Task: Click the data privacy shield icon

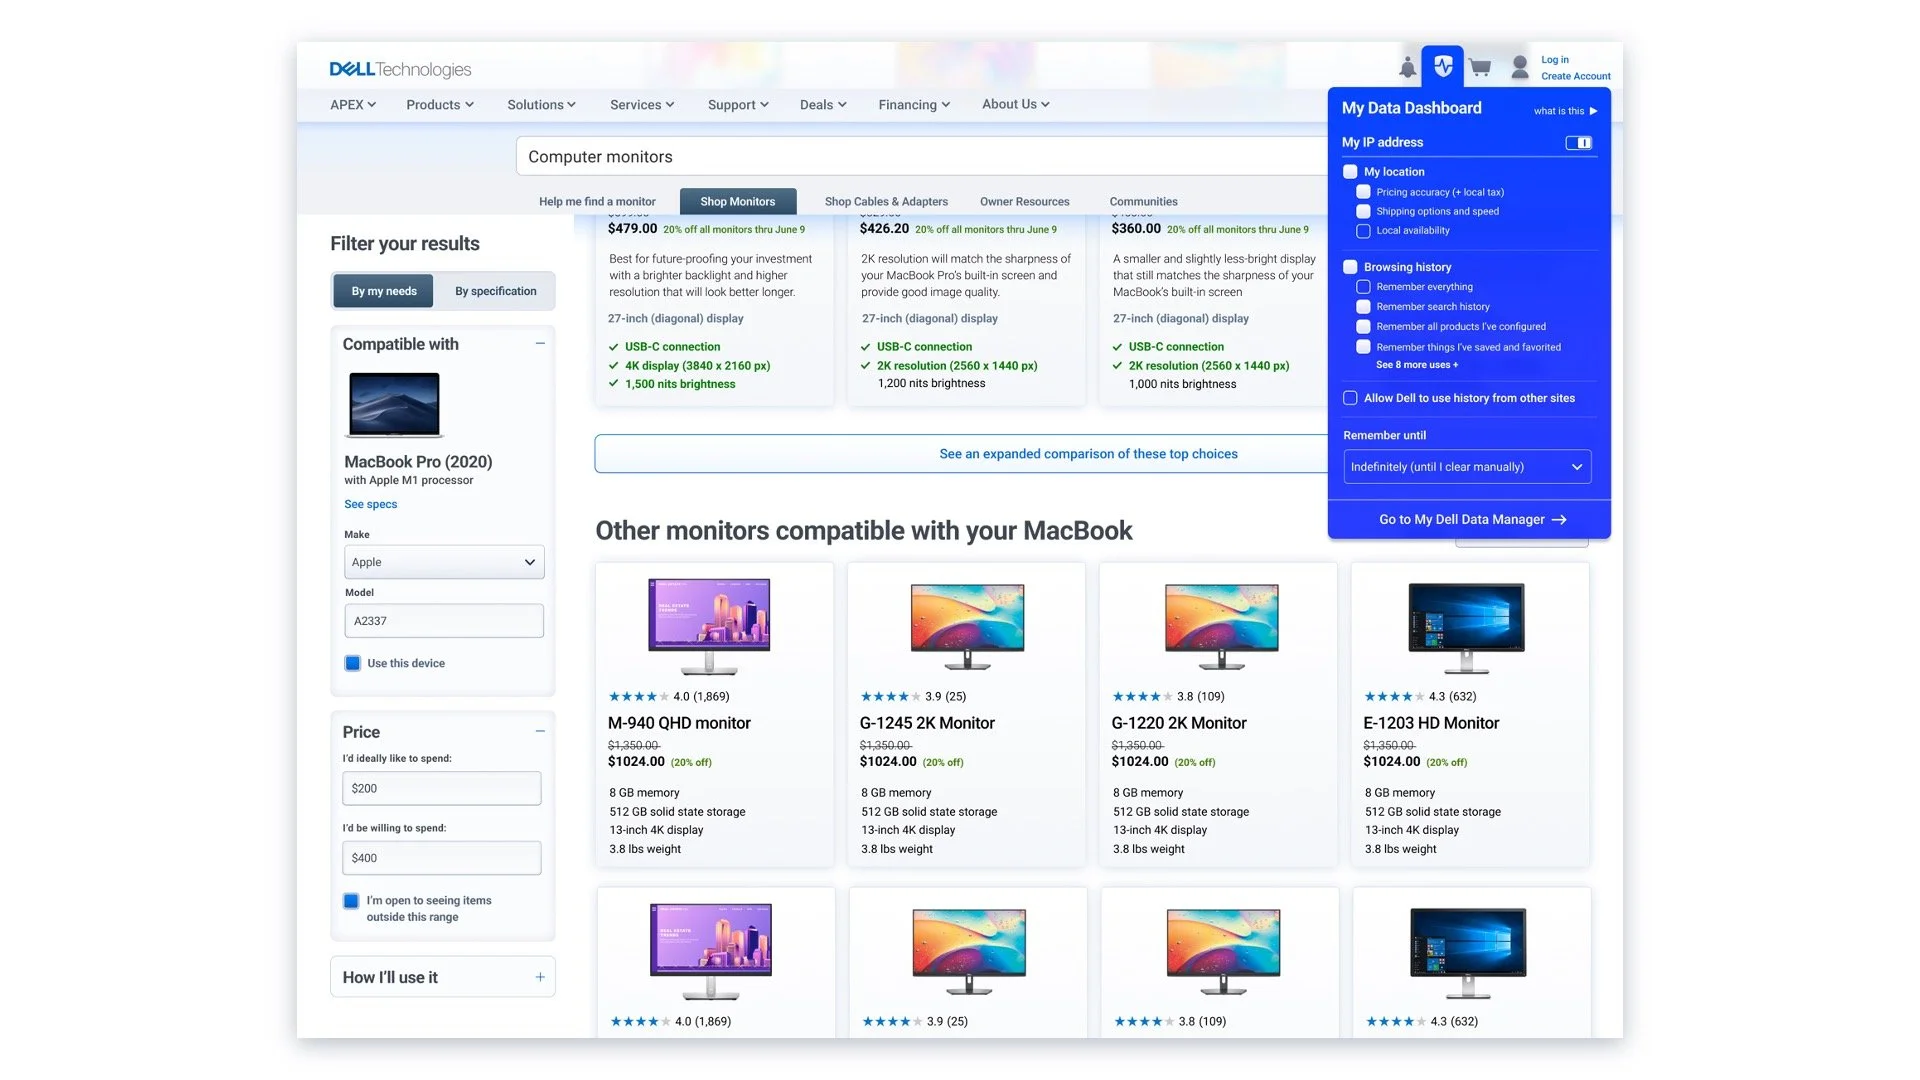Action: 1443,67
